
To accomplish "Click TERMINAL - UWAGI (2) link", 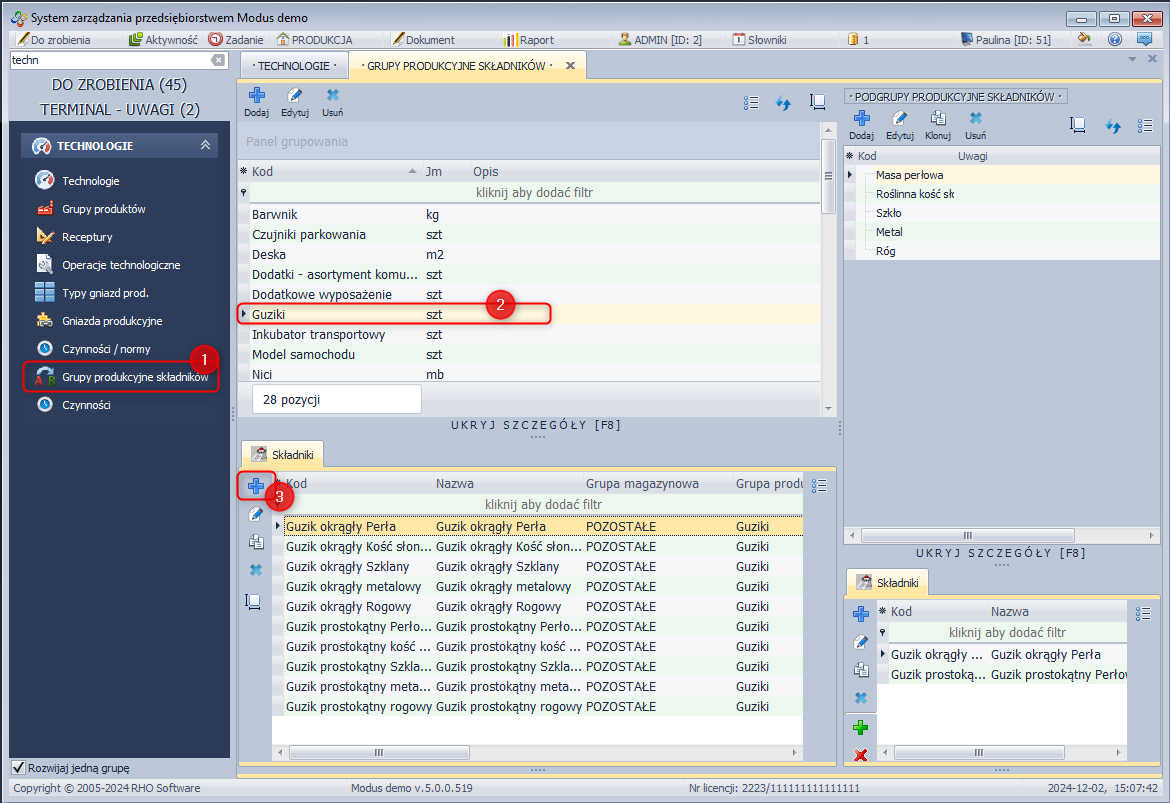I will tap(119, 109).
